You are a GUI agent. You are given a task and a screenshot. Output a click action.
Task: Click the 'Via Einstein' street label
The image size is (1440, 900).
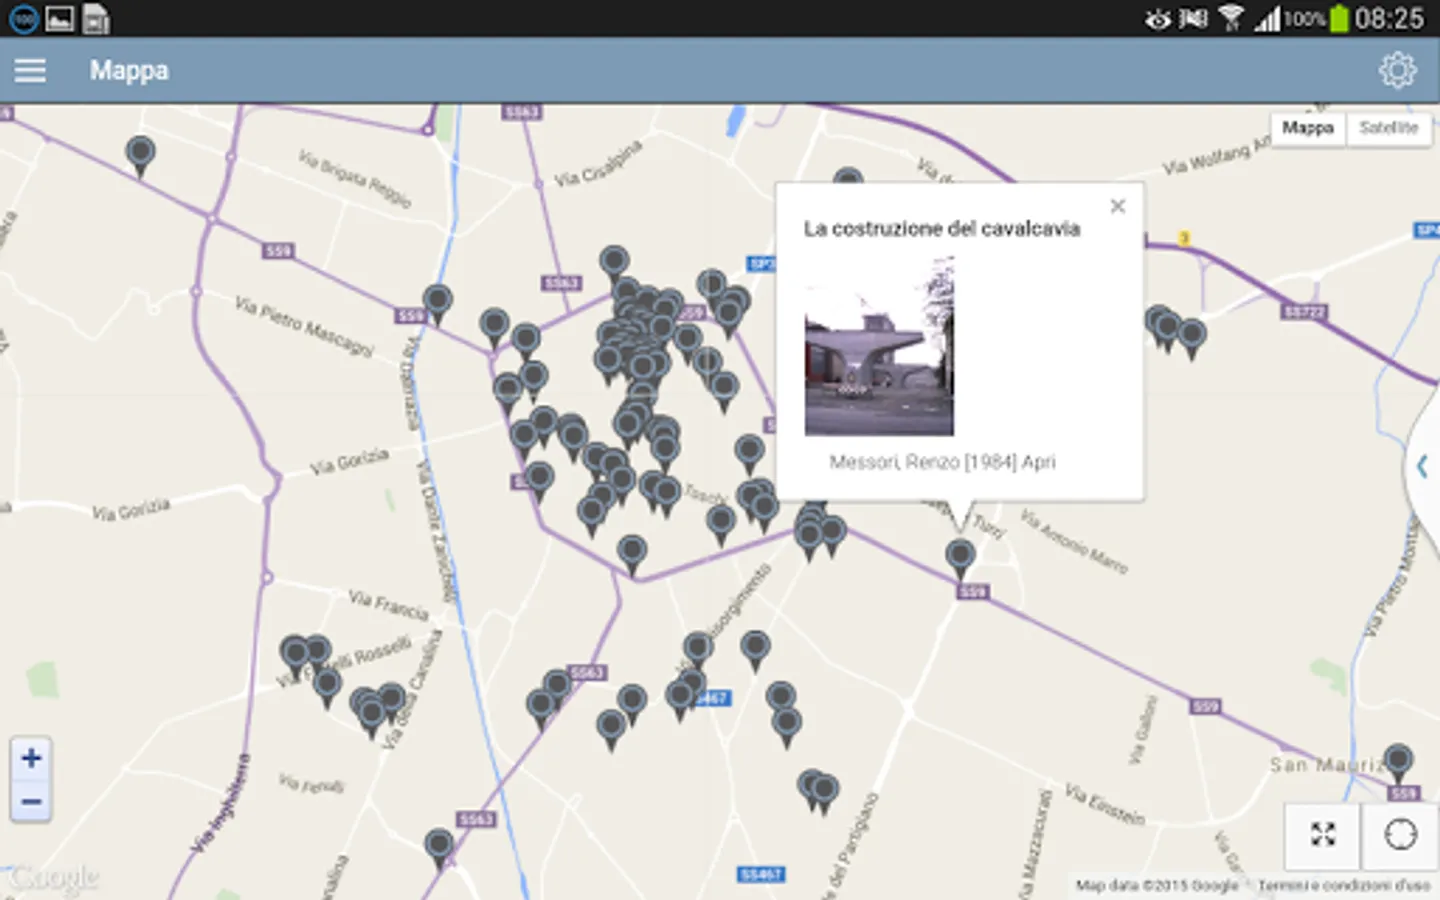pos(1104,804)
